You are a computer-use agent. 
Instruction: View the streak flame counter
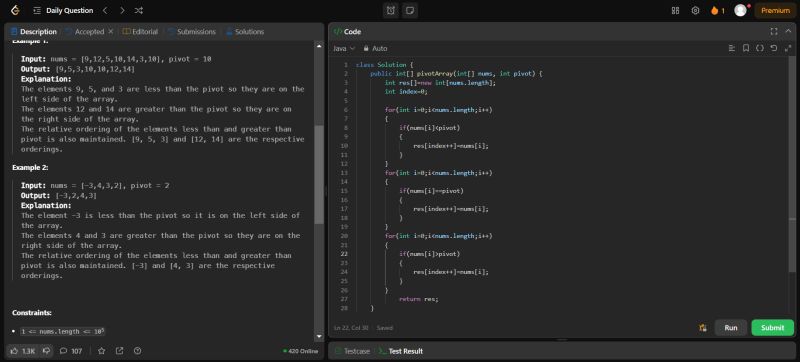point(717,10)
